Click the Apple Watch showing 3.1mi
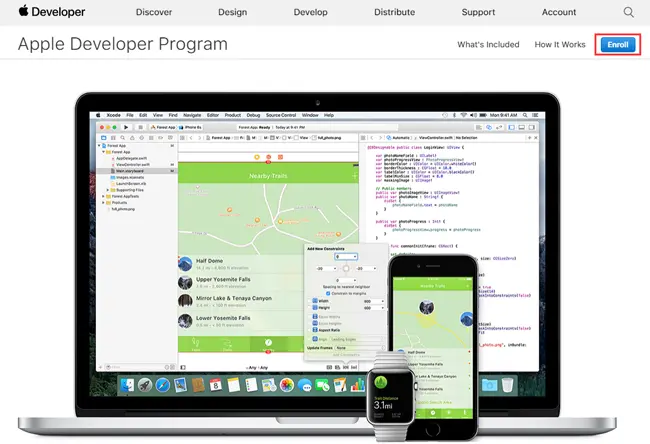Screen dimensions: 650x444 [x=391, y=398]
